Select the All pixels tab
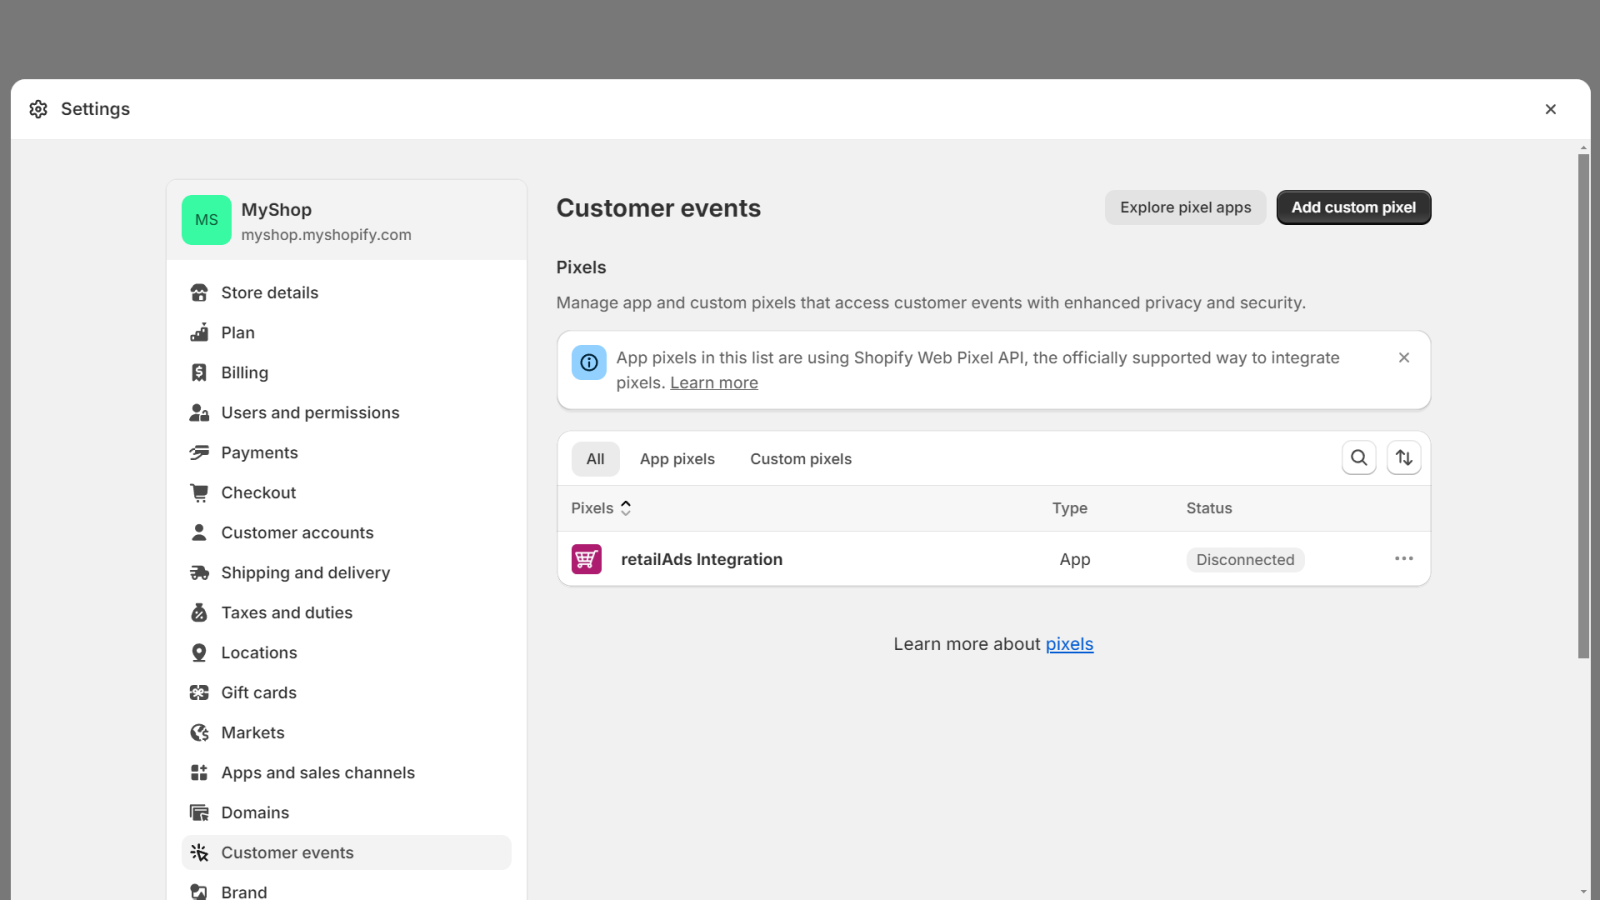Screen dimensions: 1600x900 click(595, 459)
